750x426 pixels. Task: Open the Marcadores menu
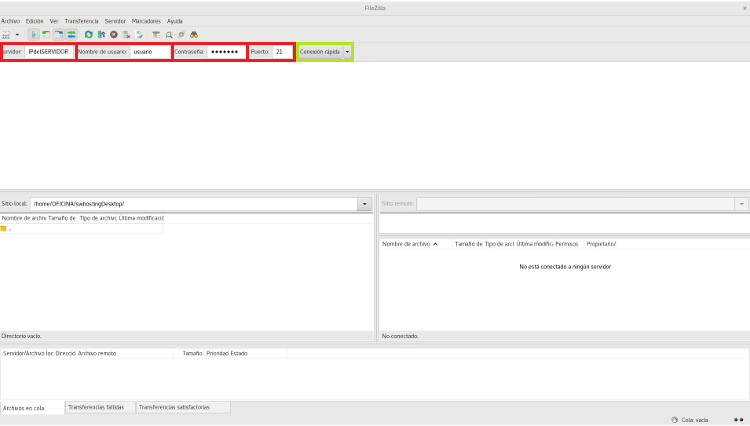point(146,21)
